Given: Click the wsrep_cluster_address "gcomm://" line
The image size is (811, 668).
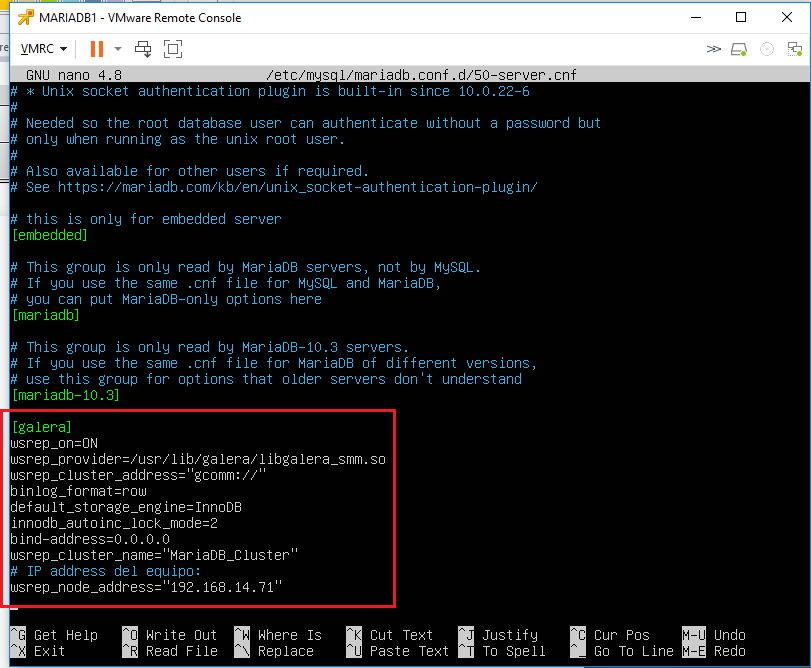Looking at the screenshot, I should 138,475.
